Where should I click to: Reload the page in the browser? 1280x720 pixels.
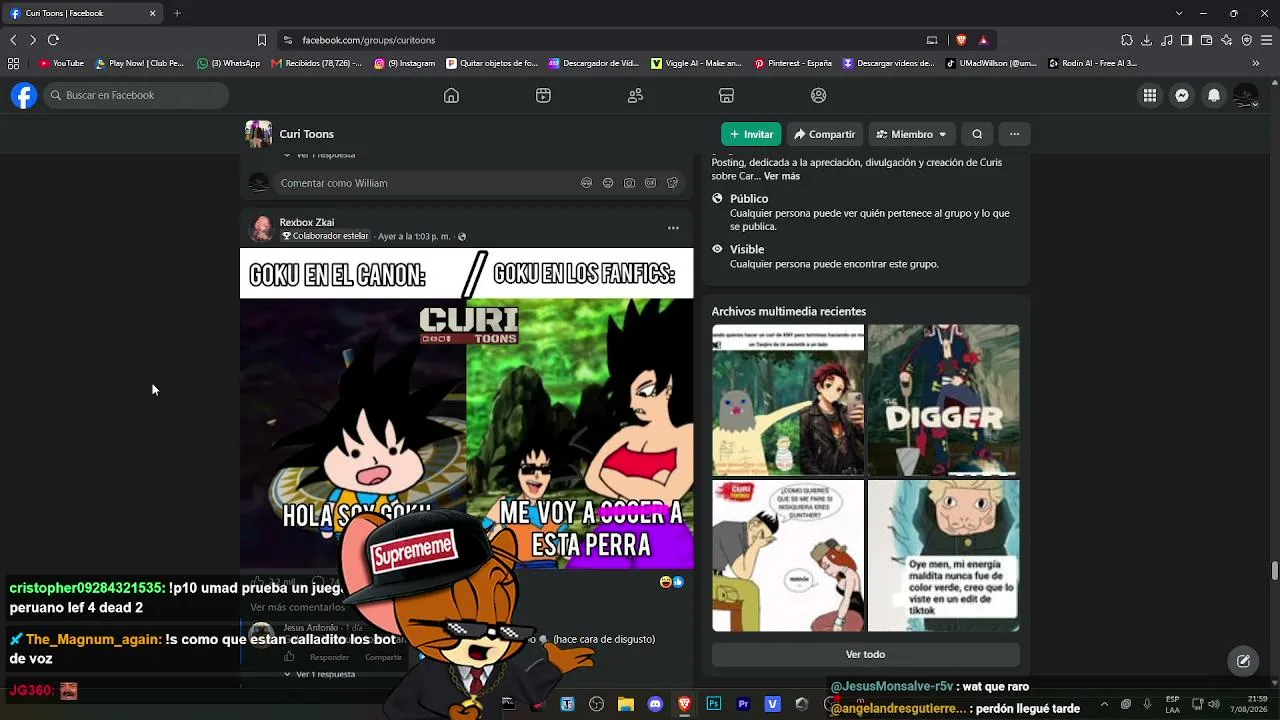pyautogui.click(x=53, y=40)
